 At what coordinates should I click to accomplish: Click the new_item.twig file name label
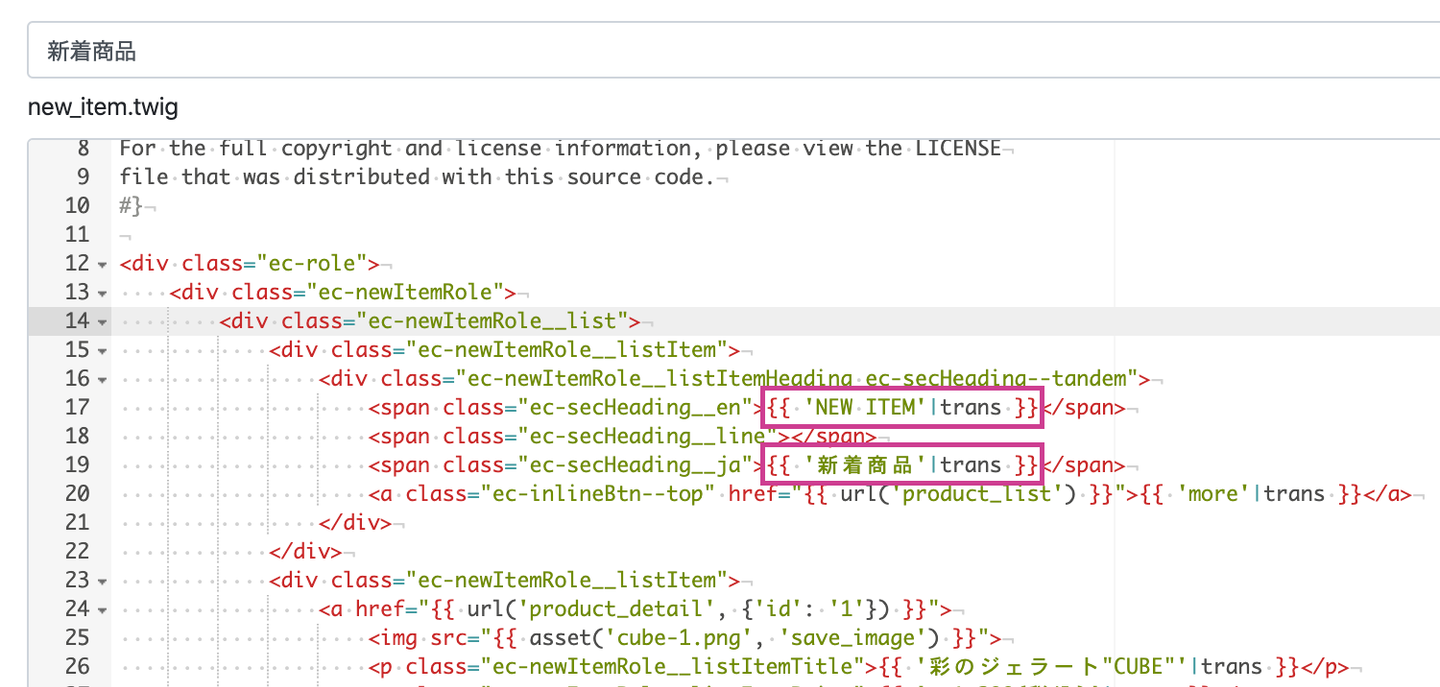click(x=103, y=107)
